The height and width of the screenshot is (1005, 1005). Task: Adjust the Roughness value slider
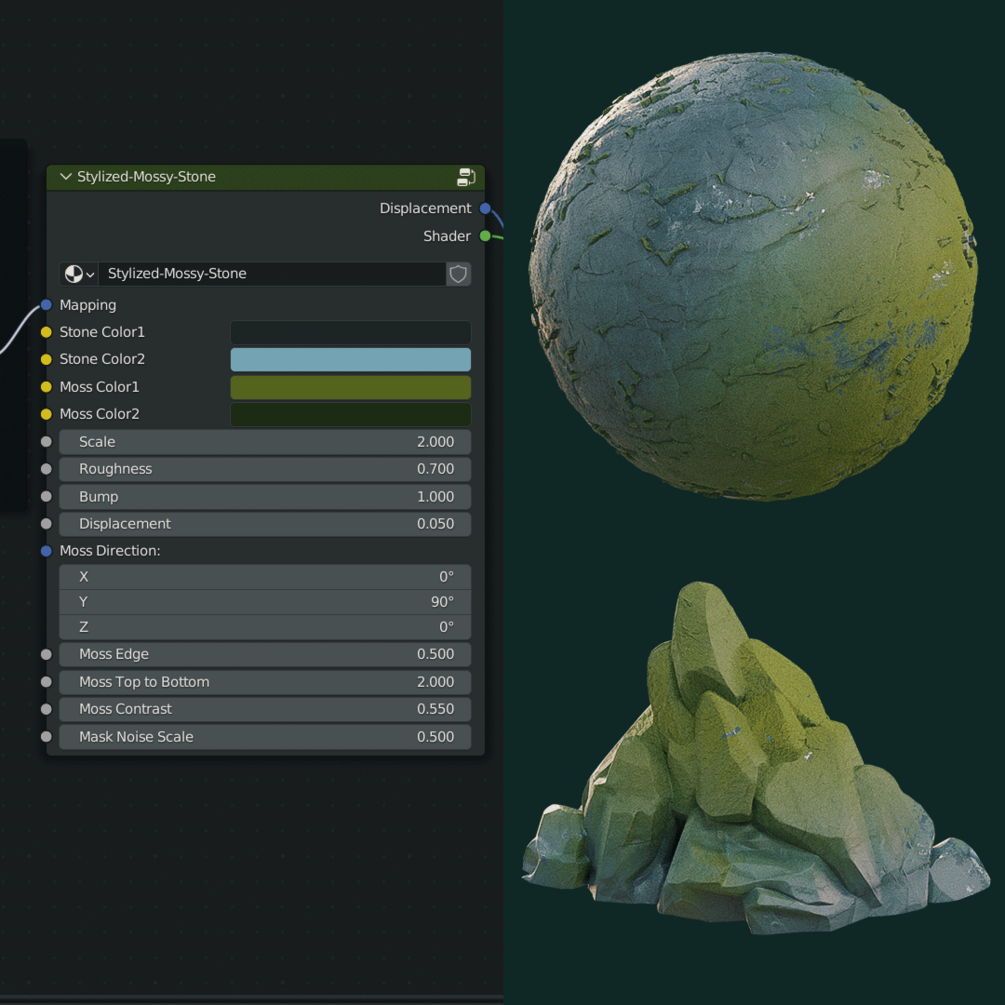(x=265, y=468)
